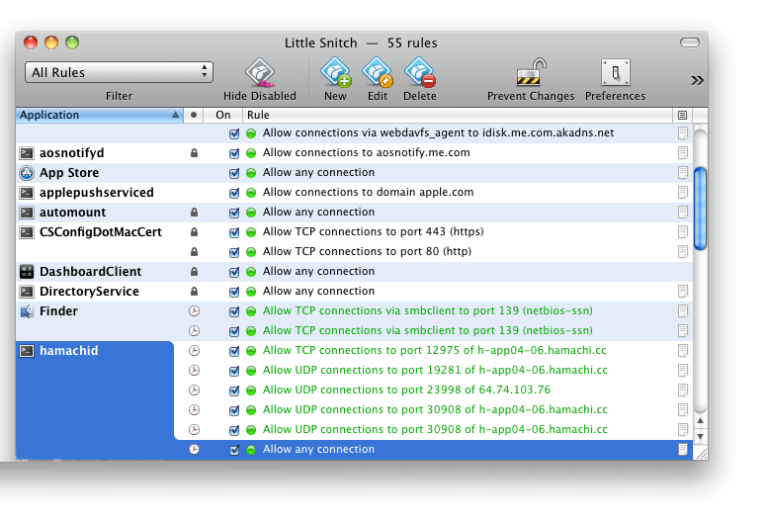Open notes icon for domain apple.com rule
Screen dimensions: 768x522
[x=682, y=192]
